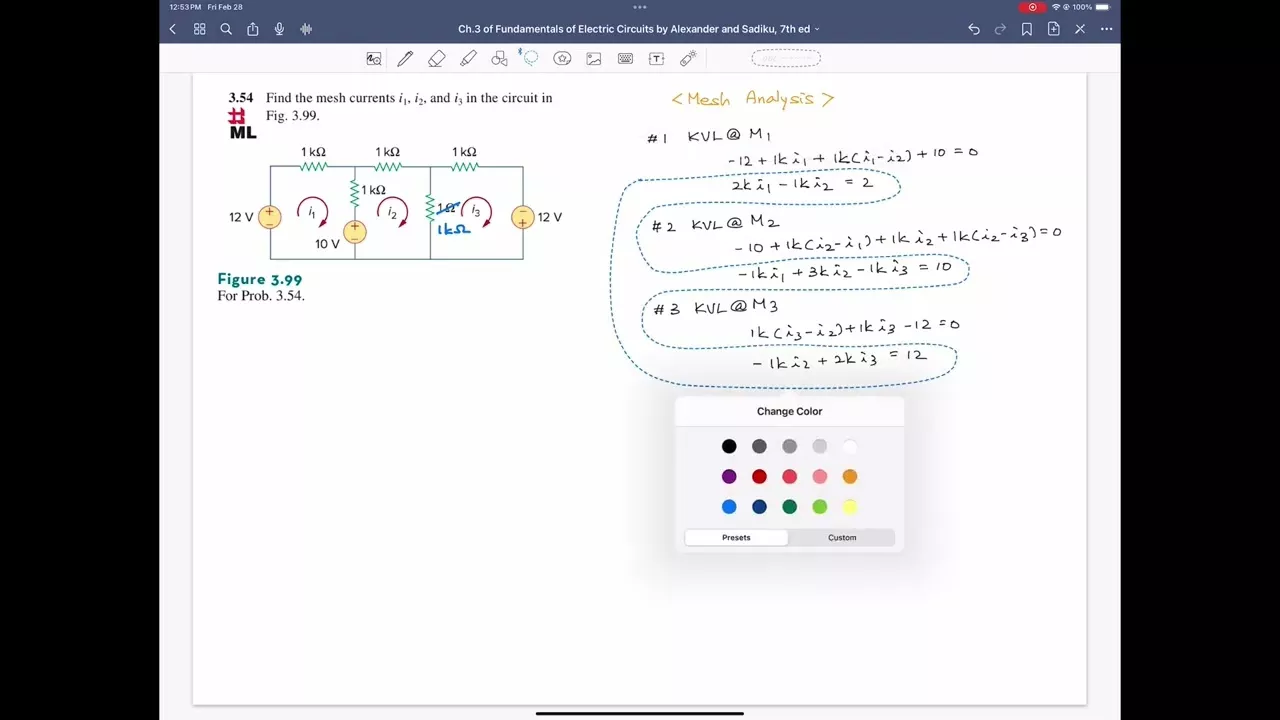
Task: Toggle bookmark for this page
Action: coord(1027,29)
